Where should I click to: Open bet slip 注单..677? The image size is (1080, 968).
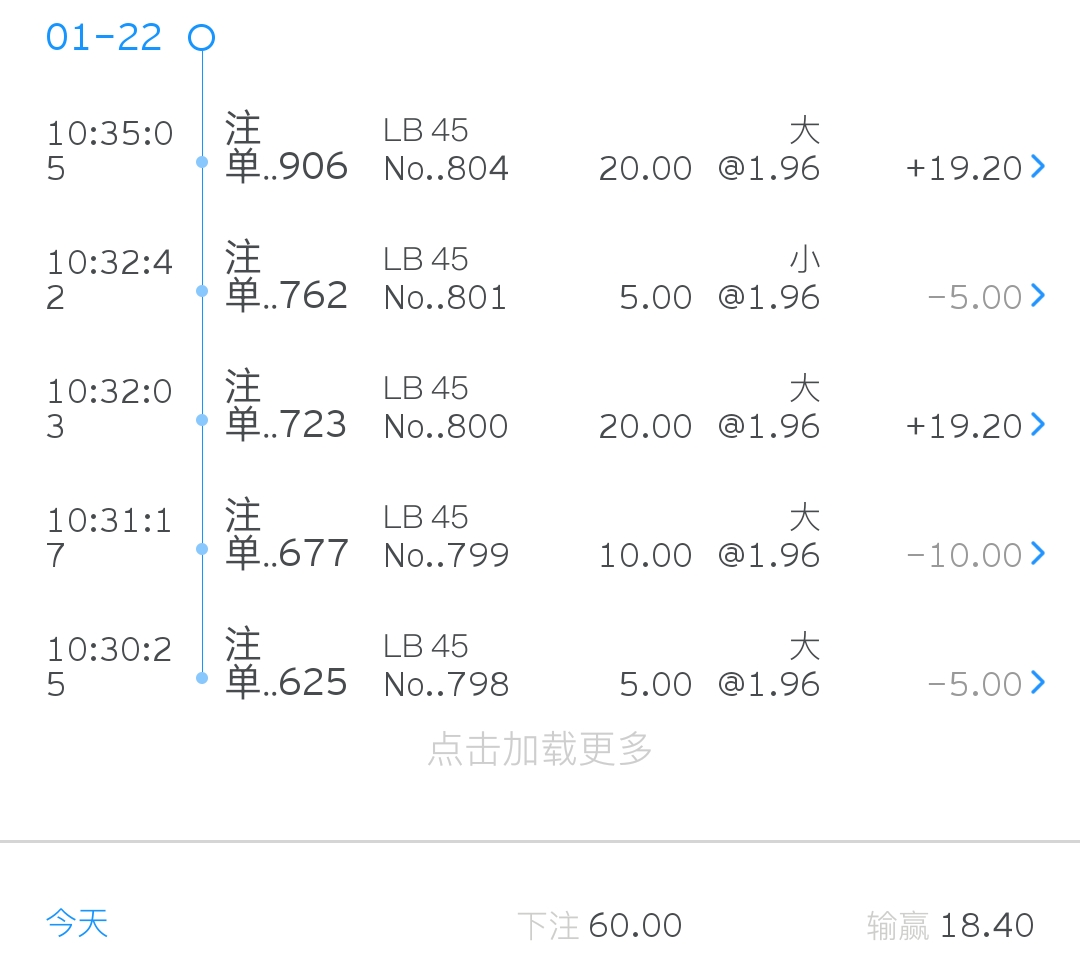(286, 535)
